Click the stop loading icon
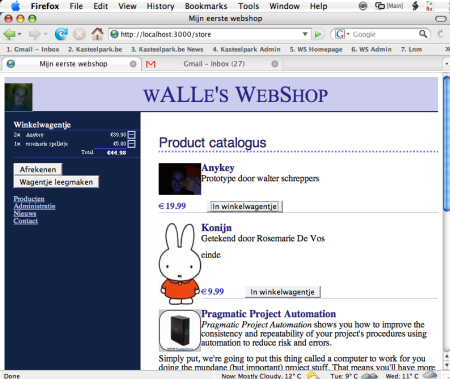The width and height of the screenshot is (450, 379). click(79, 34)
